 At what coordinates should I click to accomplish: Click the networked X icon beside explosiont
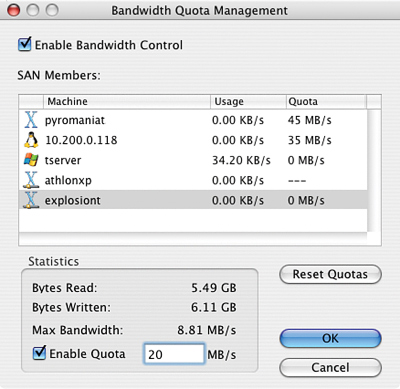31,200
